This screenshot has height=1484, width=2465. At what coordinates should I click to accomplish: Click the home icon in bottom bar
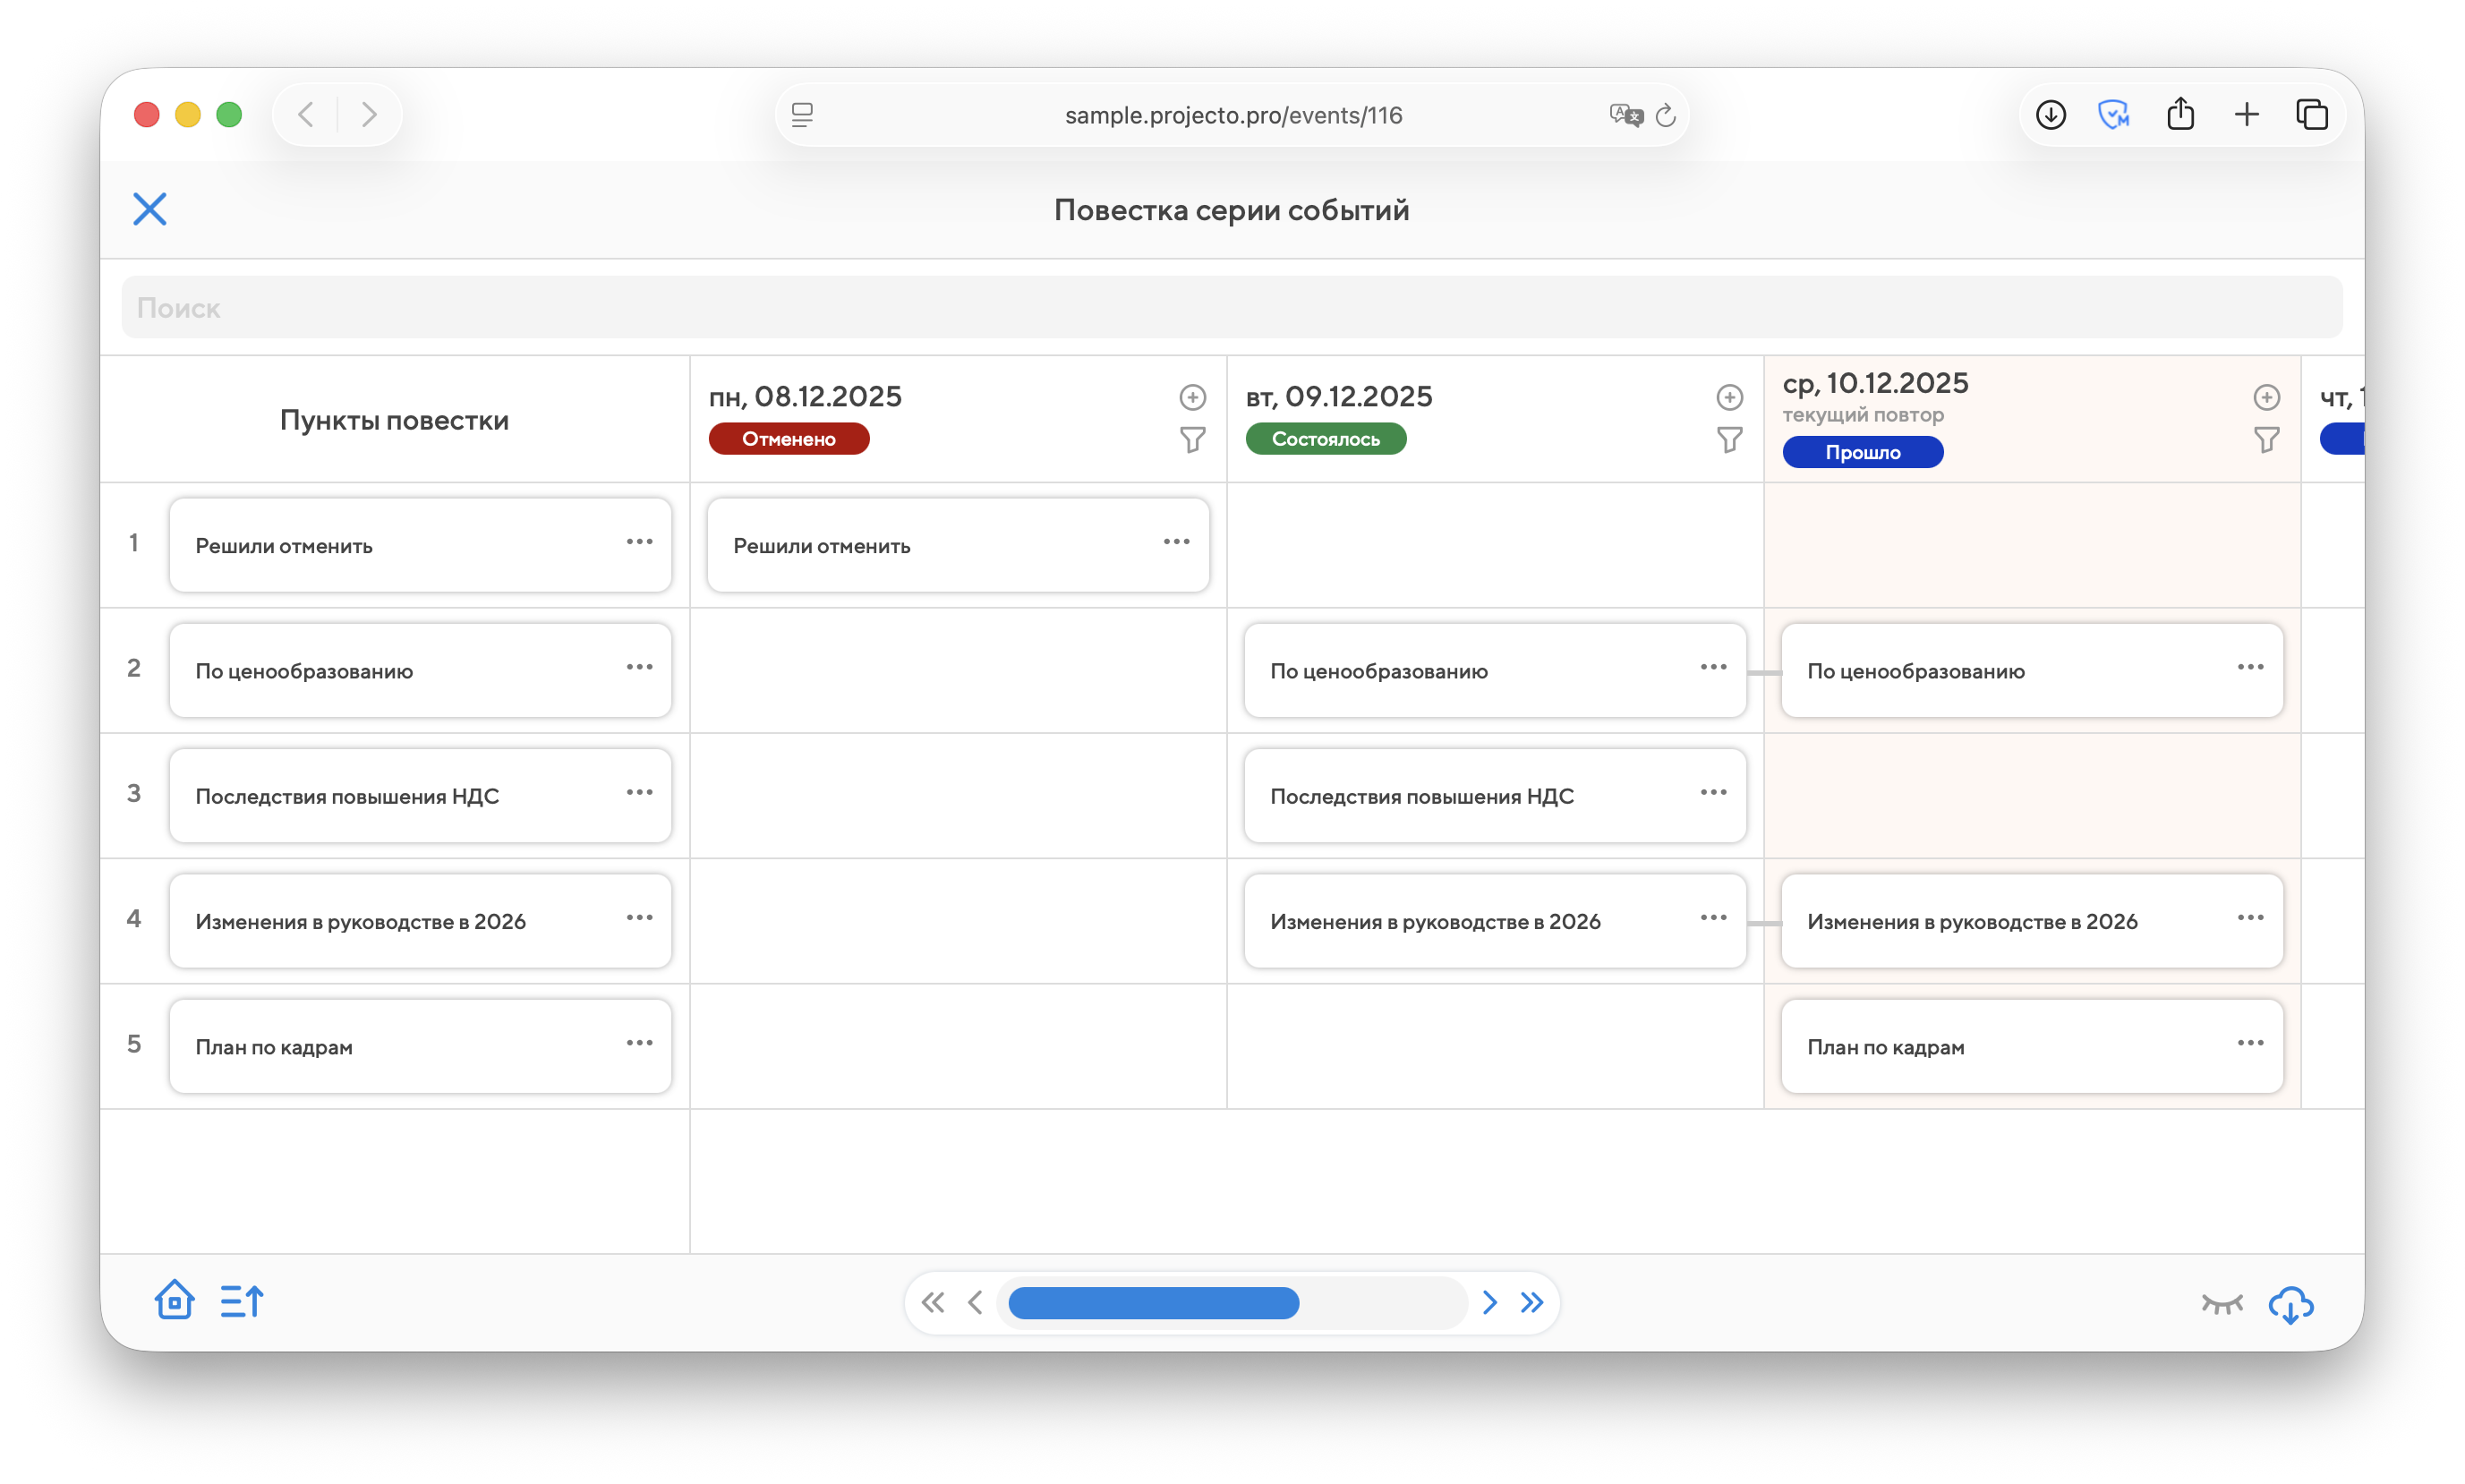(174, 1301)
